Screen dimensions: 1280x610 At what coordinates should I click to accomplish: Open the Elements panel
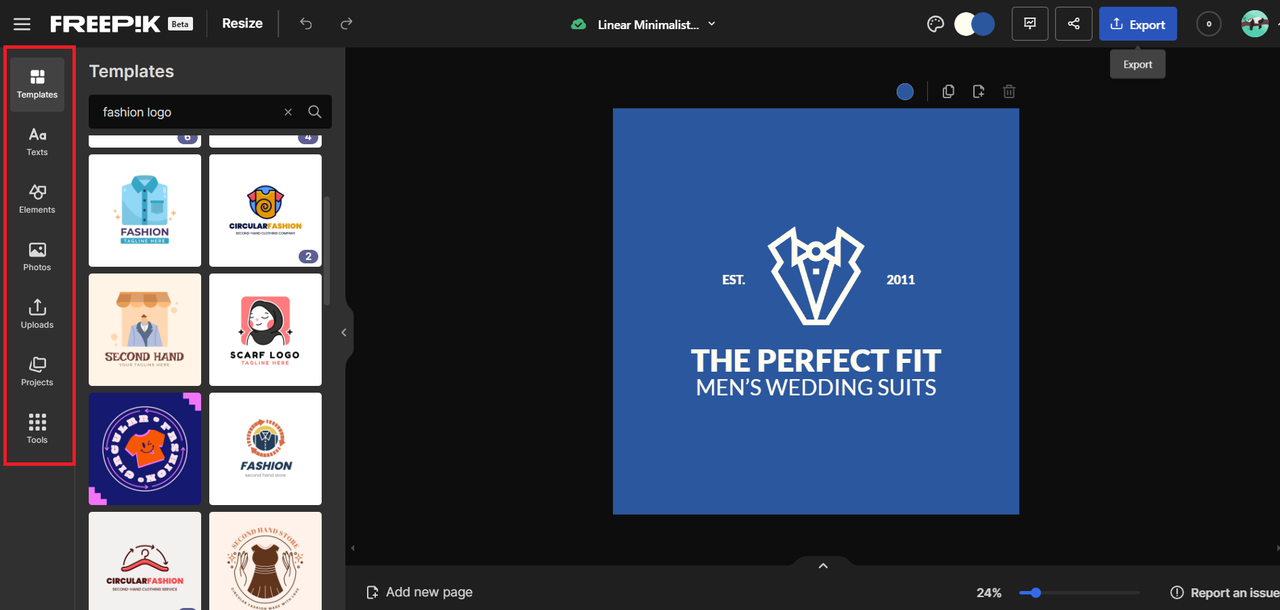coord(37,199)
